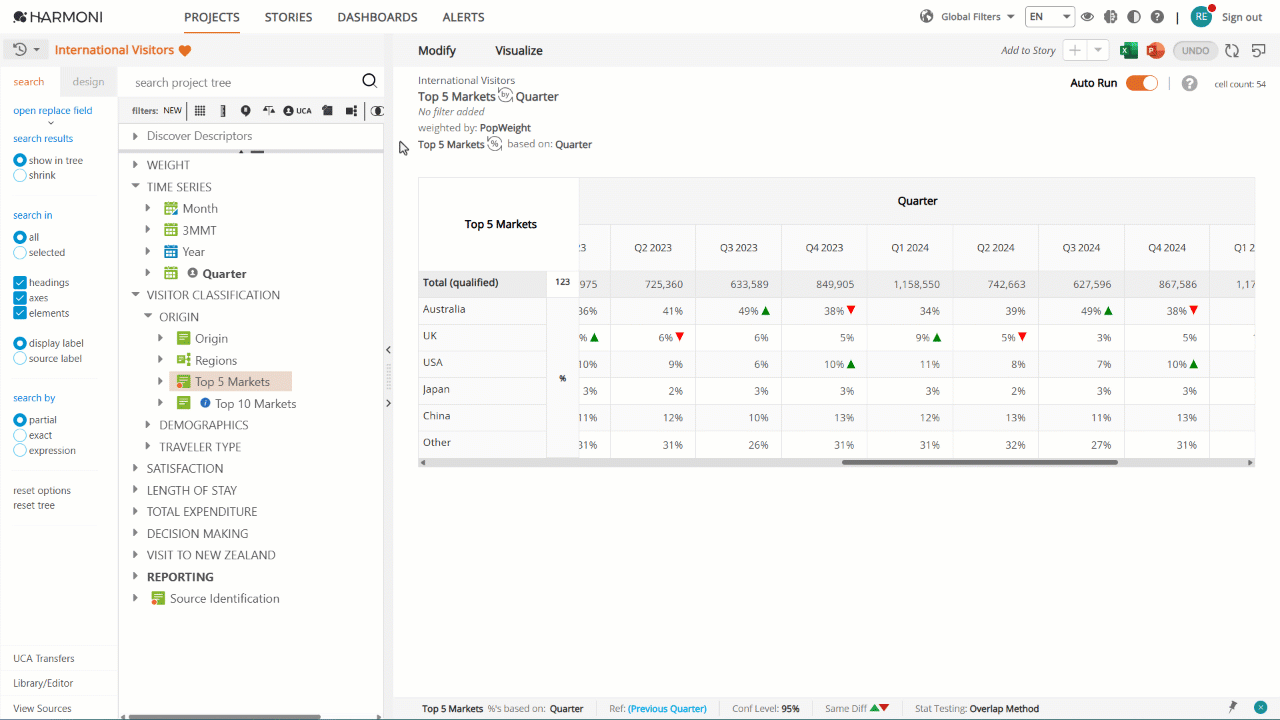The width and height of the screenshot is (1280, 720).
Task: Click the horizontal table scrollbar
Action: point(979,462)
